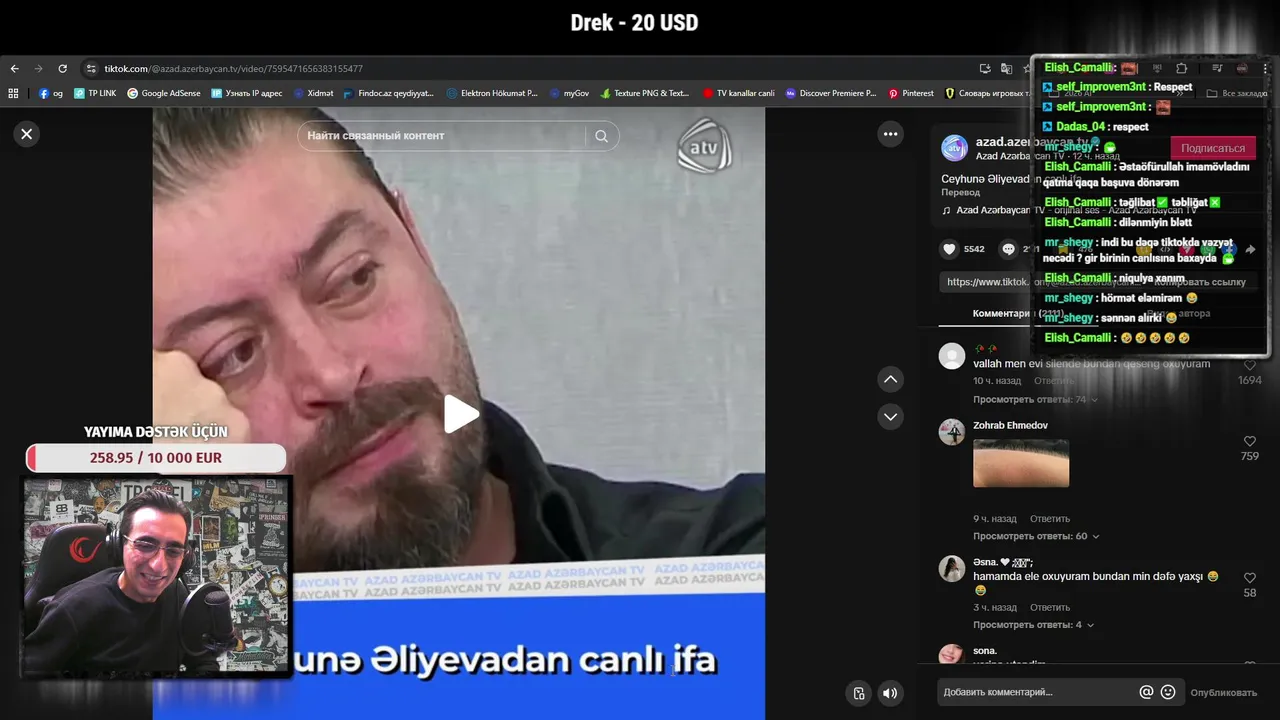Go to the previous video arrow
The image size is (1280, 720).
pyautogui.click(x=890, y=379)
